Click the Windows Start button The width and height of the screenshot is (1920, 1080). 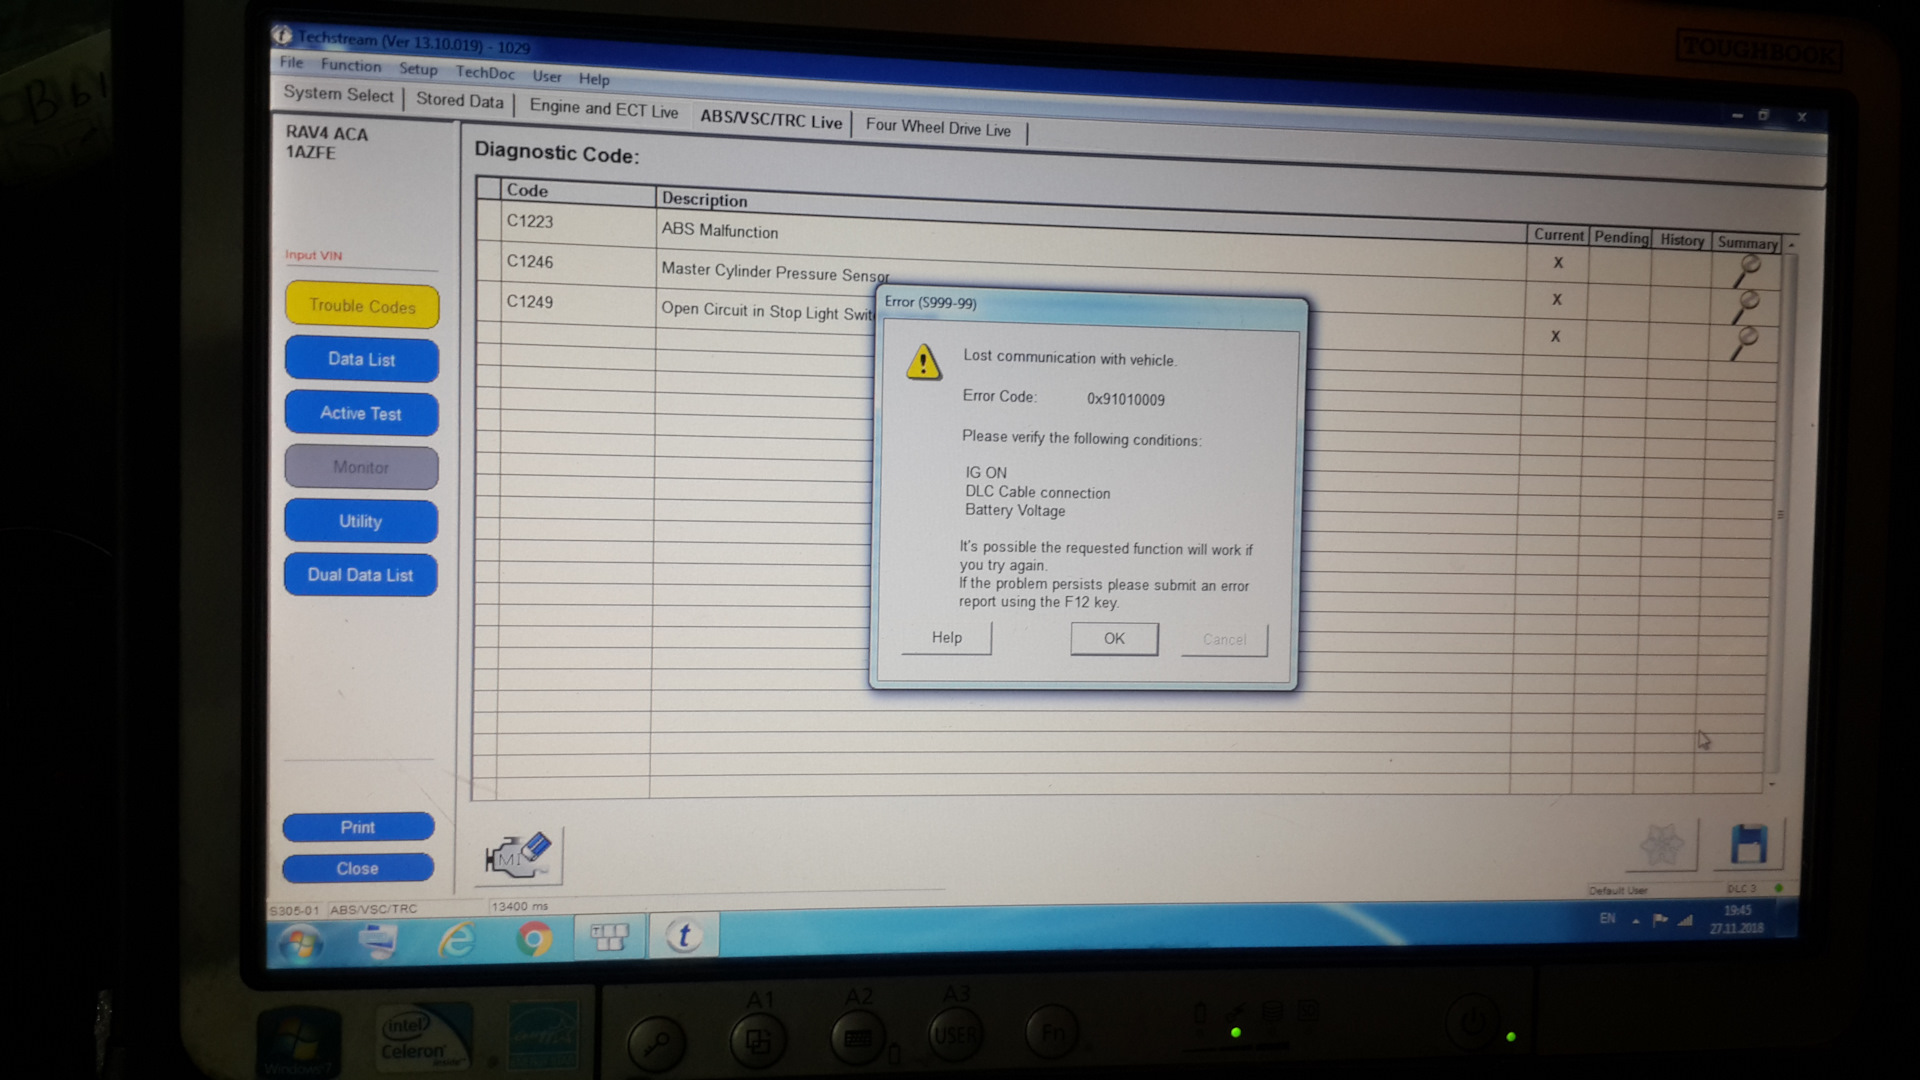(x=300, y=942)
